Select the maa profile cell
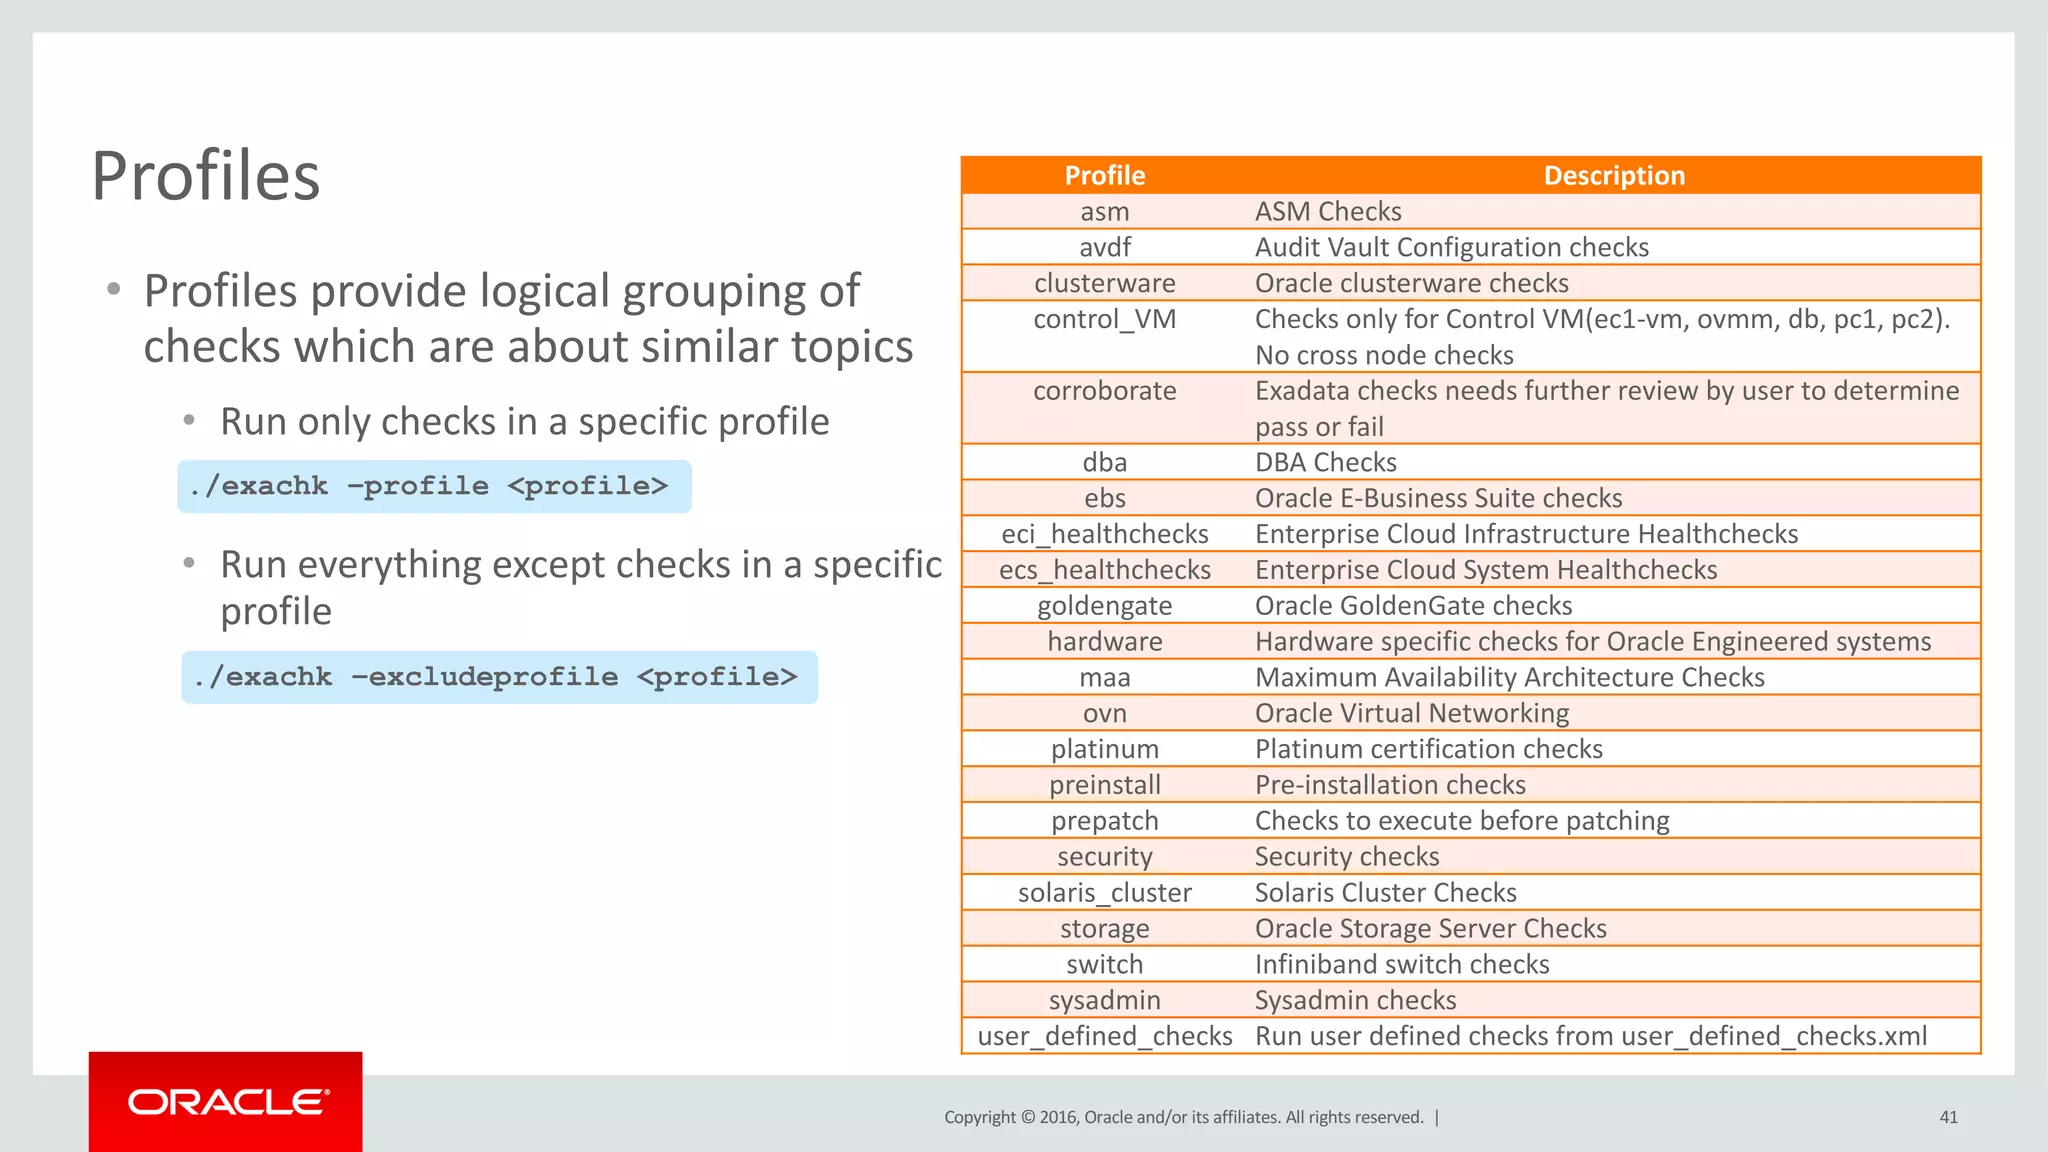This screenshot has height=1152, width=2048. click(x=1105, y=677)
